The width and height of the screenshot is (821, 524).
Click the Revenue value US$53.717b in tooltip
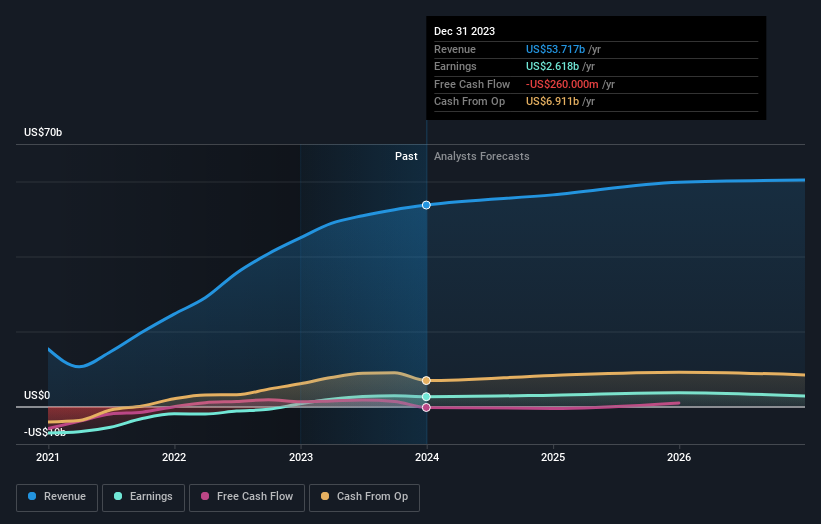(555, 49)
